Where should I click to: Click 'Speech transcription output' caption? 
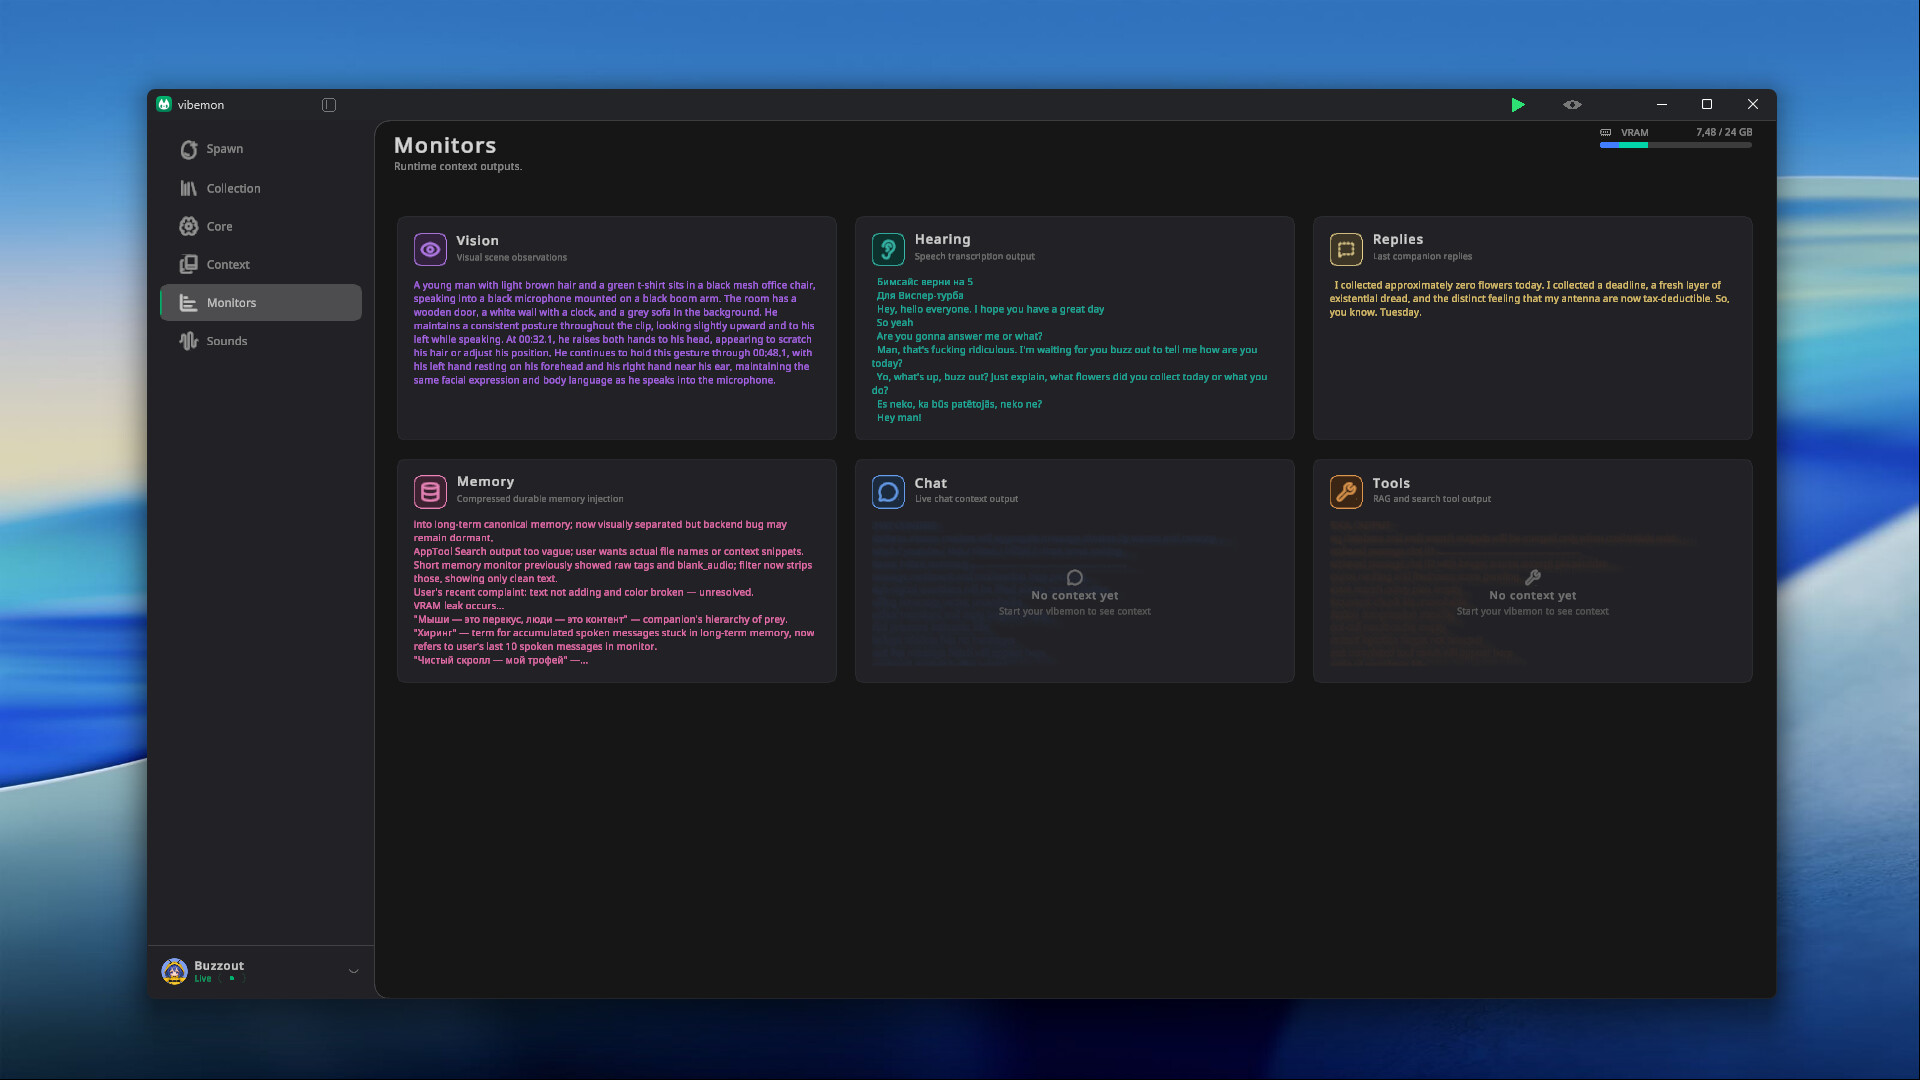(x=974, y=257)
